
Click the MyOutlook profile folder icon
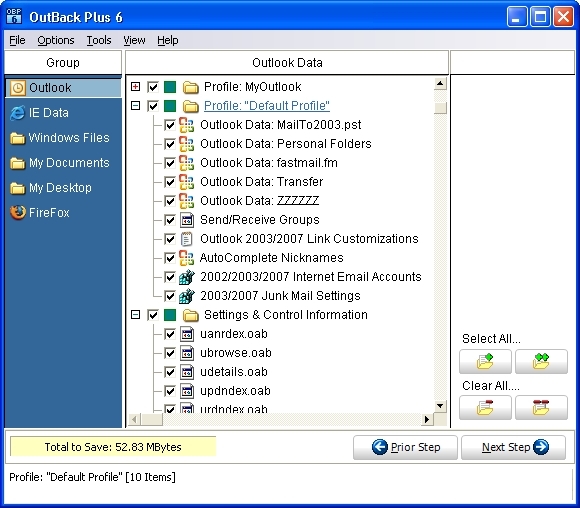click(x=191, y=87)
